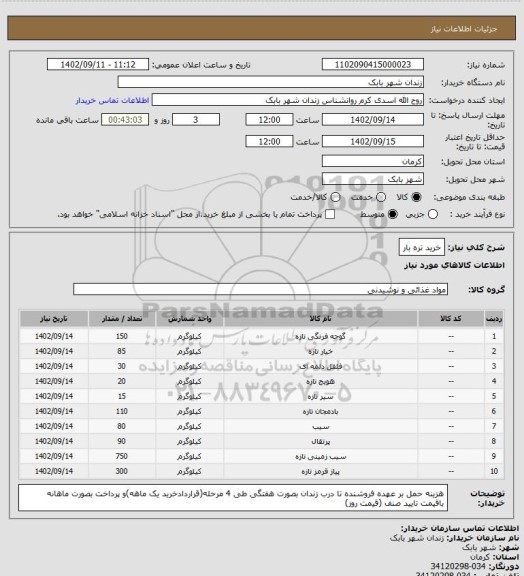Select the پیاز قرمز تازه item name
Viewport: 524px width, 576px height.
(320, 472)
